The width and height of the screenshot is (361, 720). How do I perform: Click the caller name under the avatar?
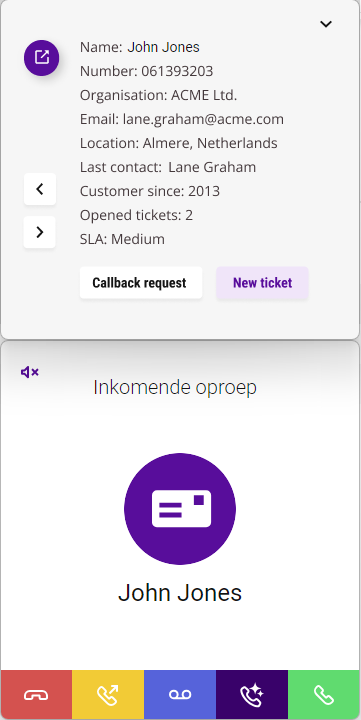[180, 593]
